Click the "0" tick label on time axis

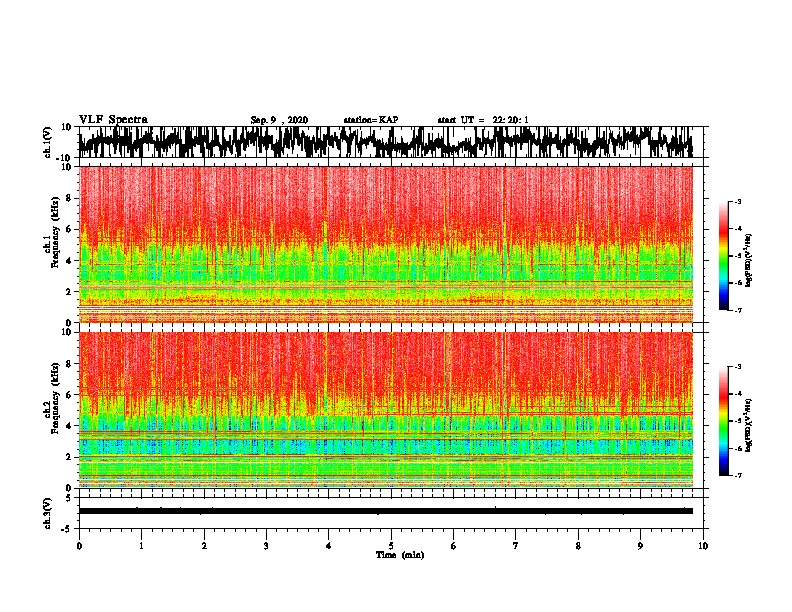tap(79, 546)
